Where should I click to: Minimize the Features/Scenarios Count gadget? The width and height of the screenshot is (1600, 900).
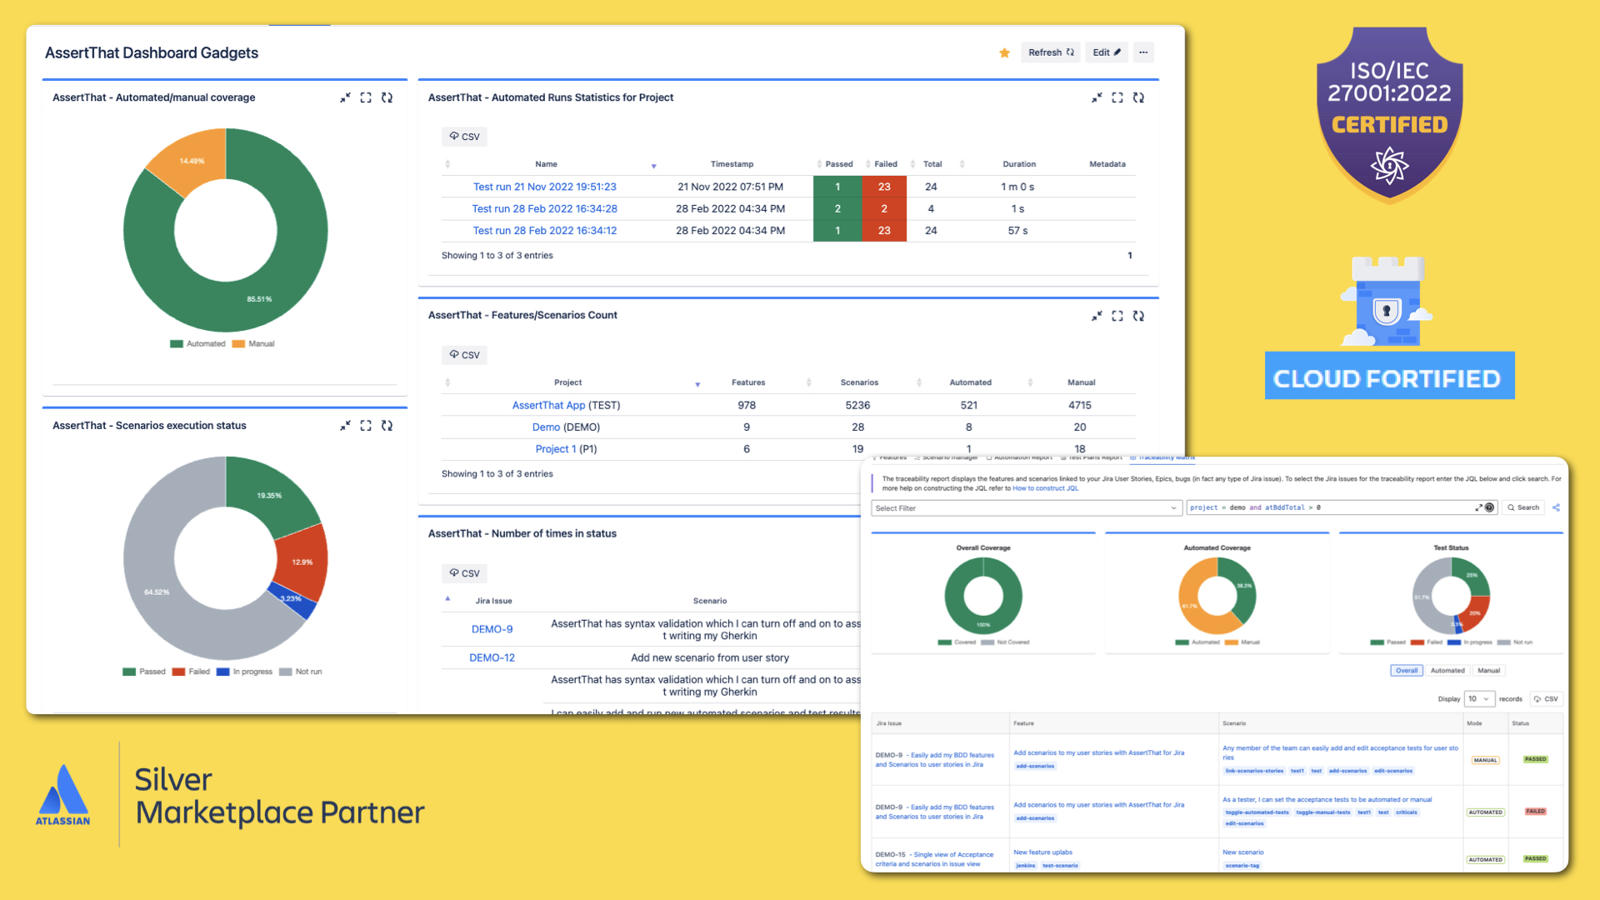[x=1097, y=316]
